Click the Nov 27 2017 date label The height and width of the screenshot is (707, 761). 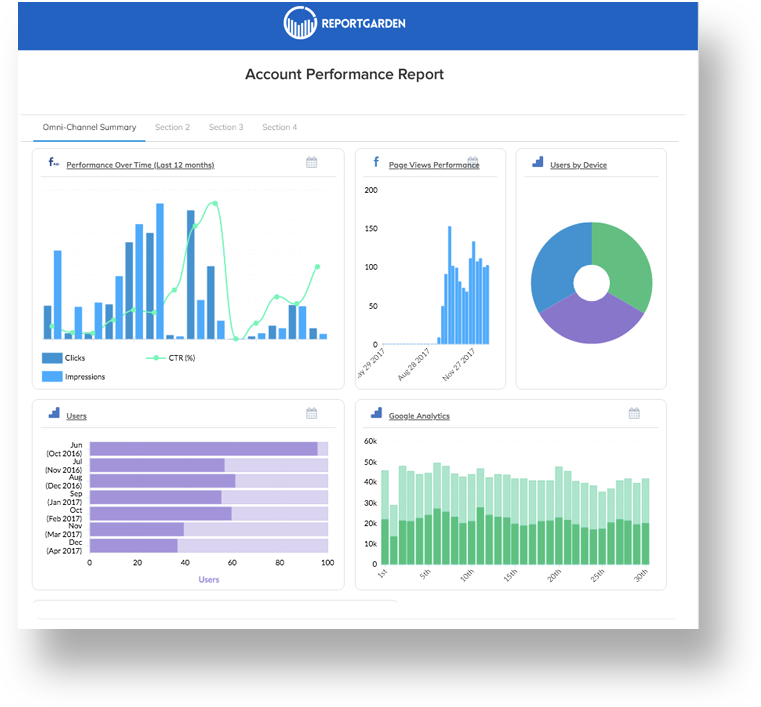(x=459, y=364)
